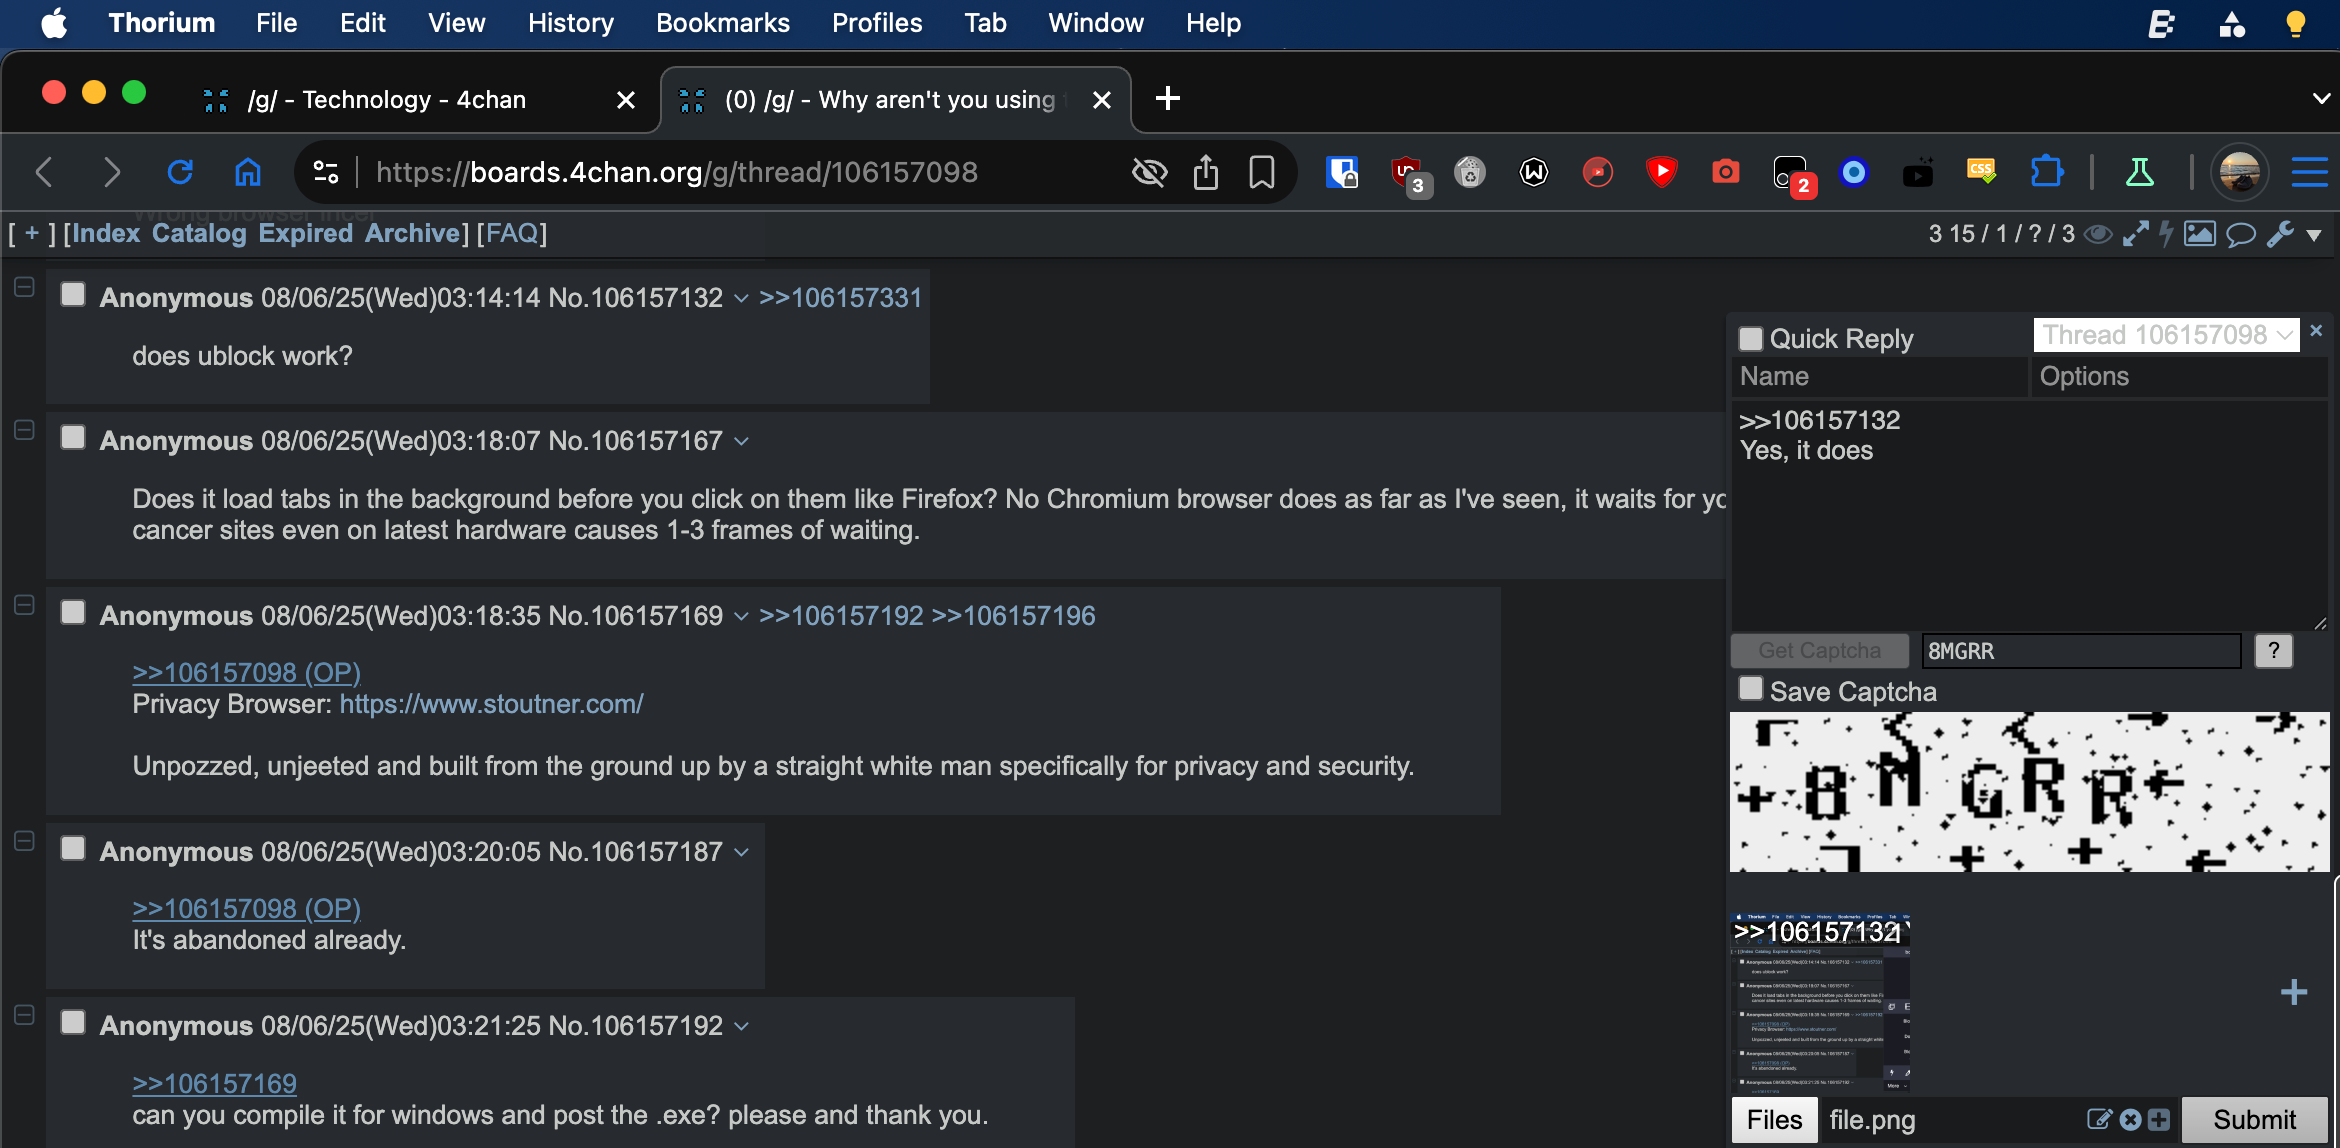Image resolution: width=2340 pixels, height=1148 pixels.
Task: Click the expand all images arrows icon
Action: (x=2135, y=234)
